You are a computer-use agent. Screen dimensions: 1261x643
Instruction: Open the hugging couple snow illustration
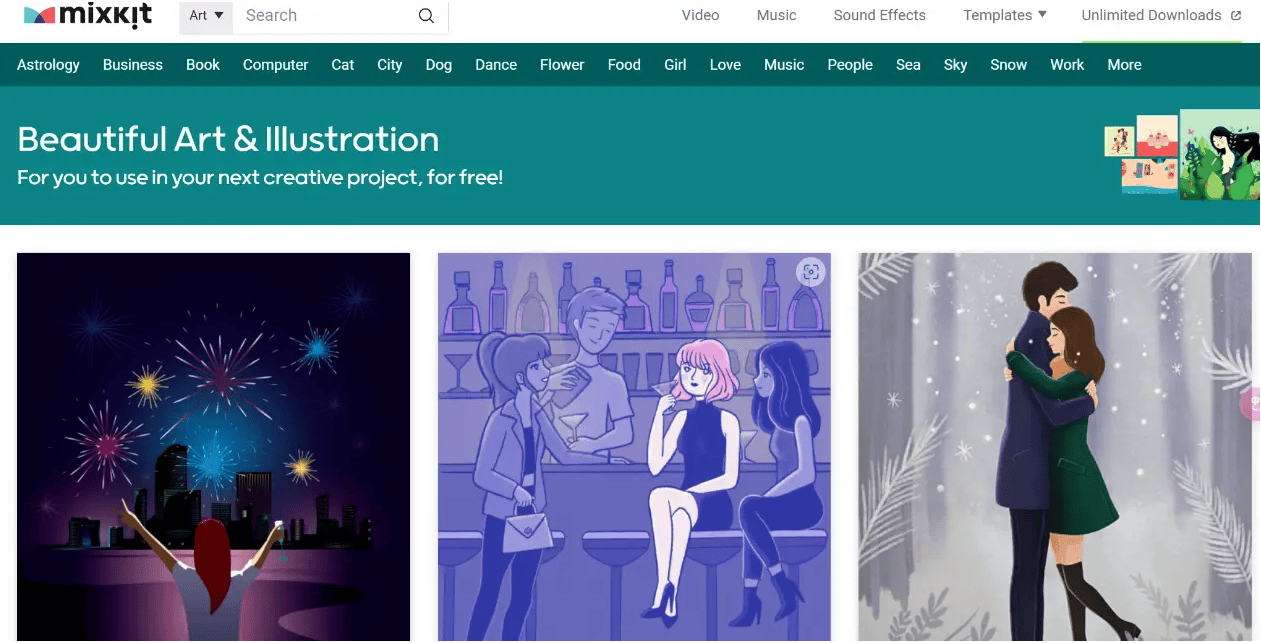1054,446
